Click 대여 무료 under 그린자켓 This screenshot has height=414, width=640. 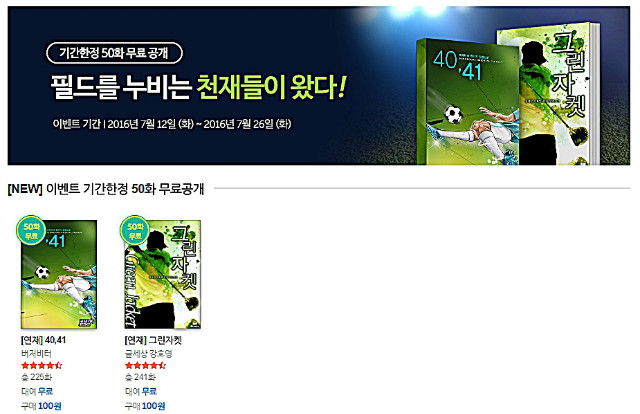[141, 391]
